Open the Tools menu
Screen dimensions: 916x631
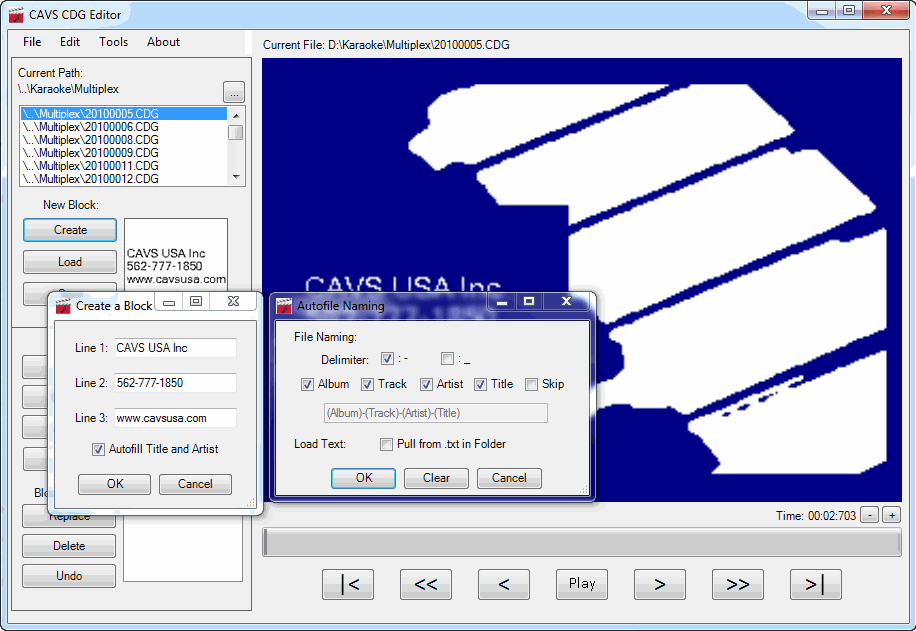(x=113, y=42)
